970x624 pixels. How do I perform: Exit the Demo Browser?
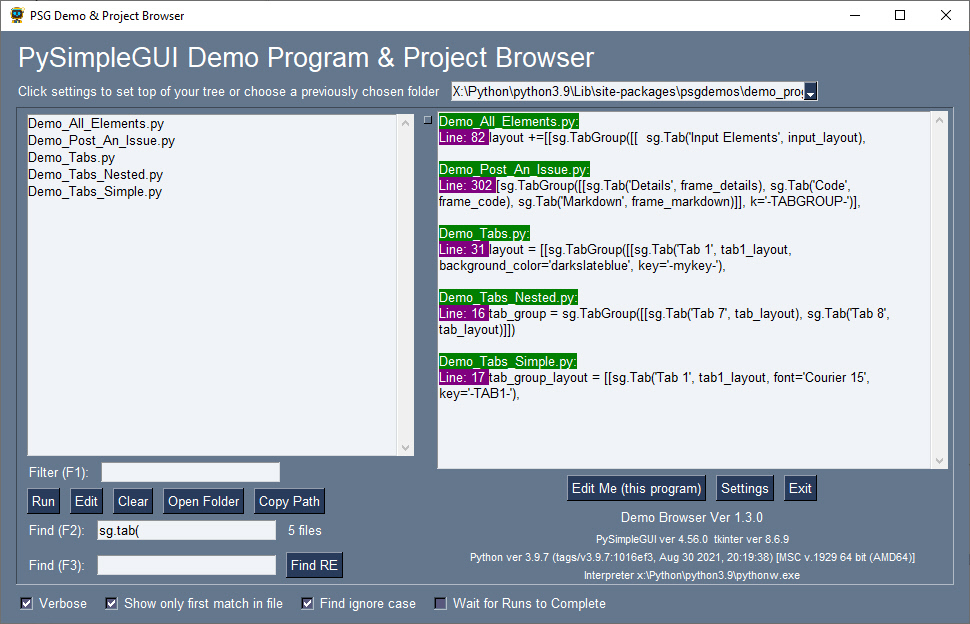click(x=799, y=487)
